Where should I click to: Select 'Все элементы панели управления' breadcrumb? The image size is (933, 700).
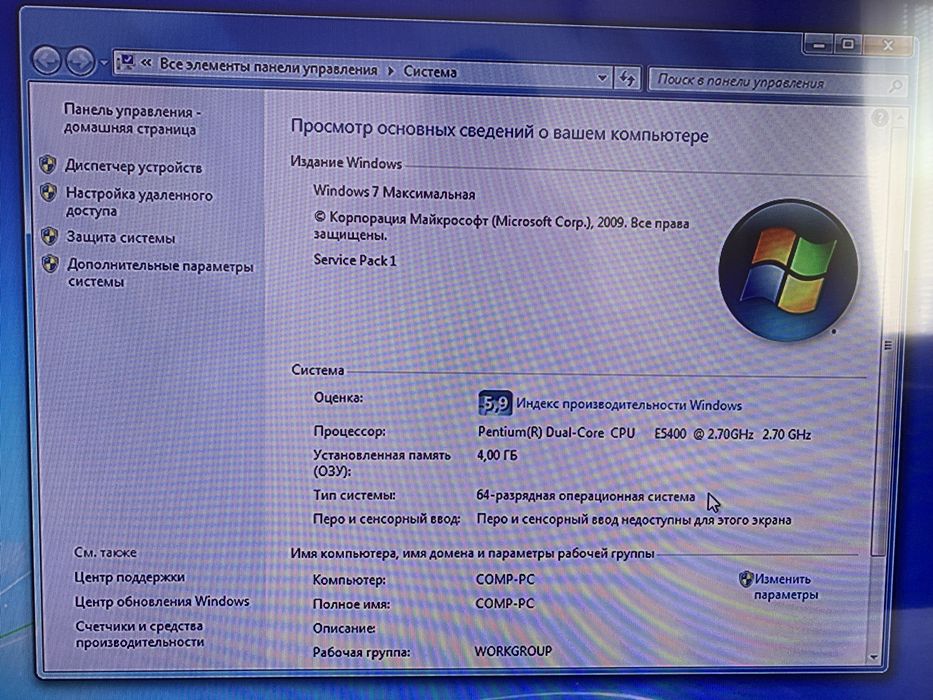tap(268, 67)
